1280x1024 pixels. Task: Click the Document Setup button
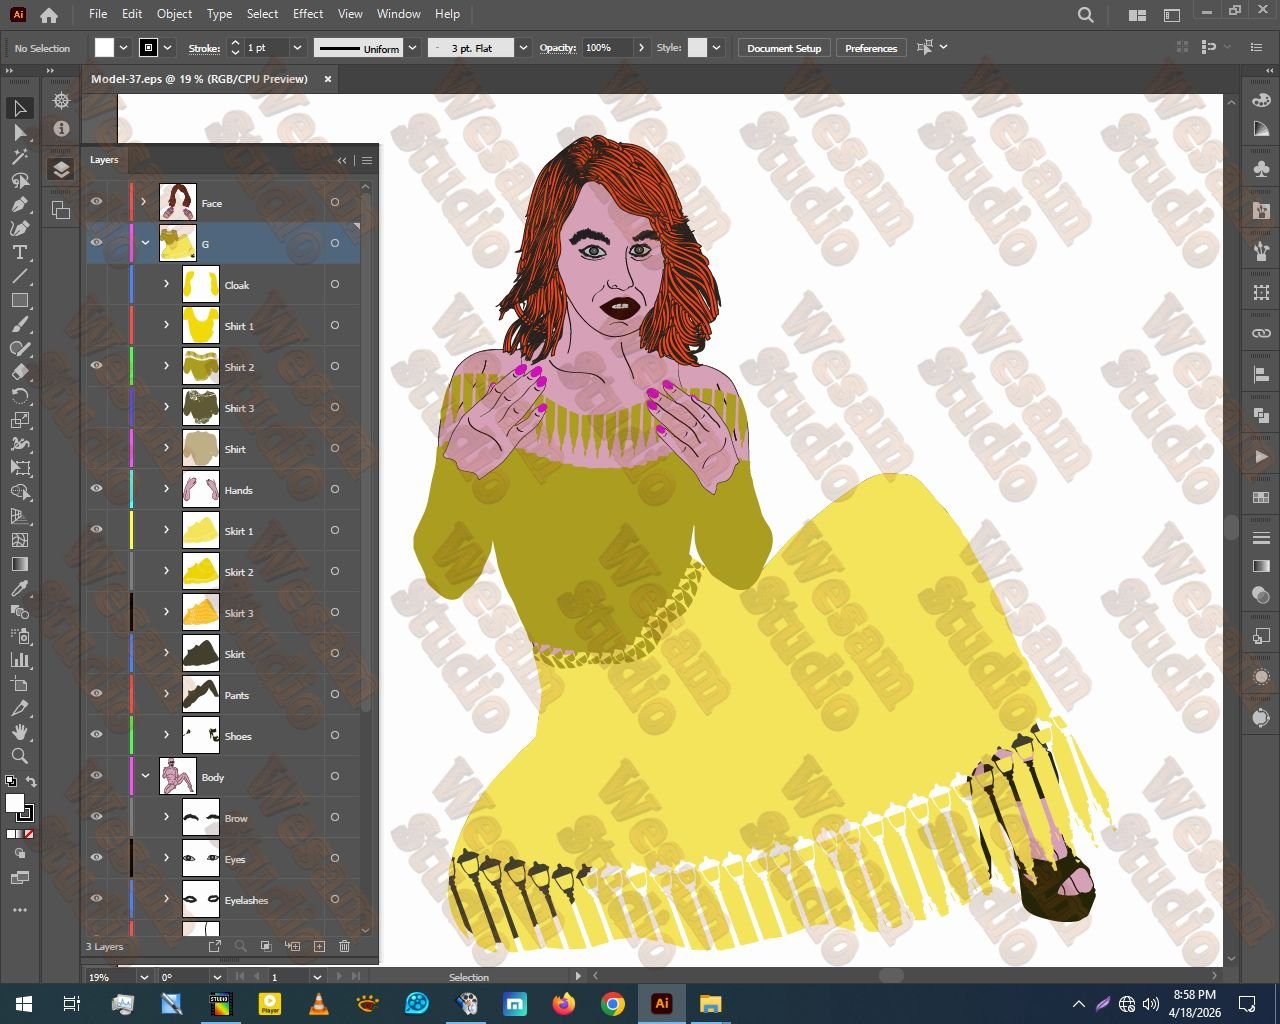click(784, 48)
